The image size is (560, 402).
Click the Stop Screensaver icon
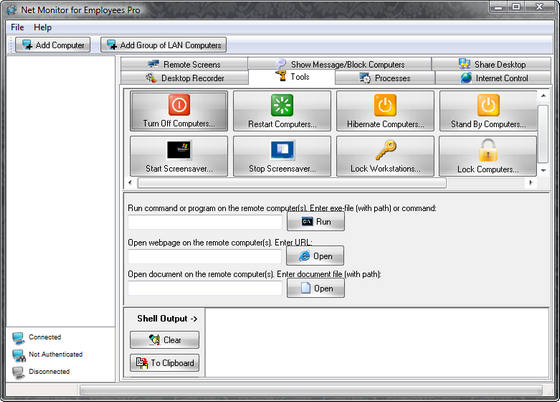pyautogui.click(x=282, y=150)
